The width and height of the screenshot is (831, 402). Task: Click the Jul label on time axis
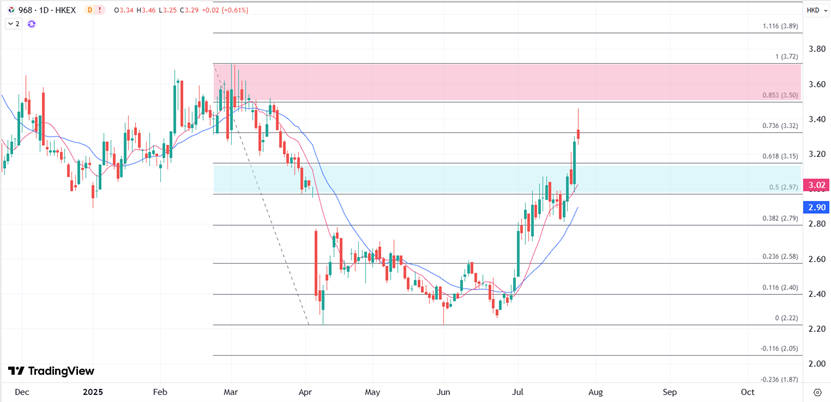pyautogui.click(x=518, y=392)
